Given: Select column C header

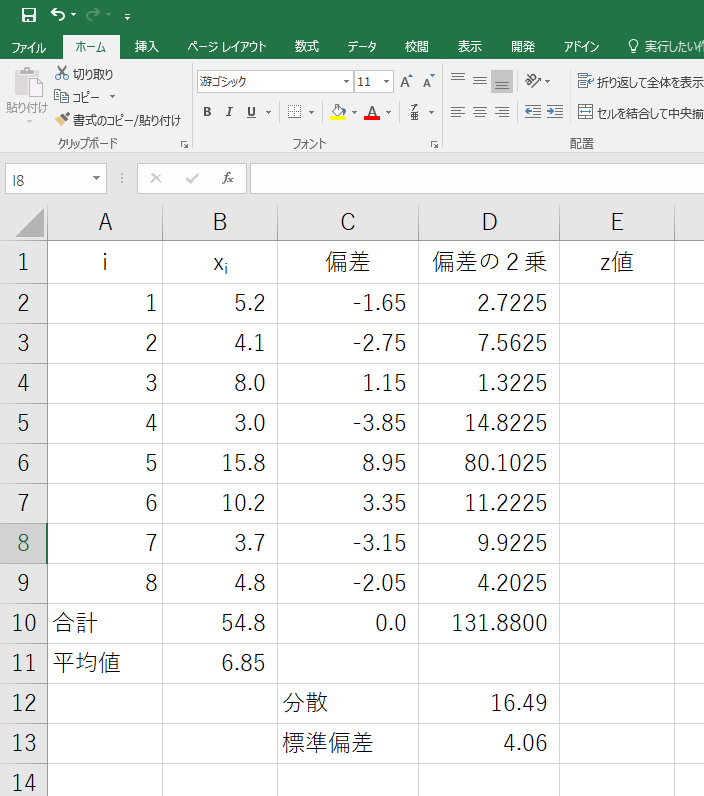Looking at the screenshot, I should click(348, 222).
